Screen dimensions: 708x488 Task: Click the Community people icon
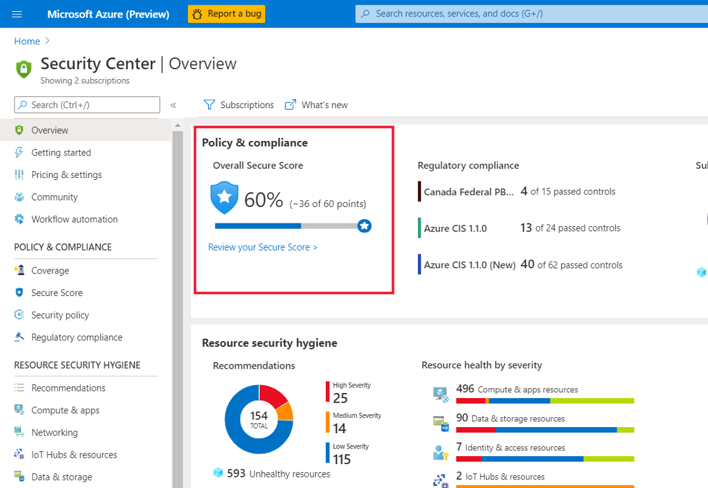click(x=19, y=197)
